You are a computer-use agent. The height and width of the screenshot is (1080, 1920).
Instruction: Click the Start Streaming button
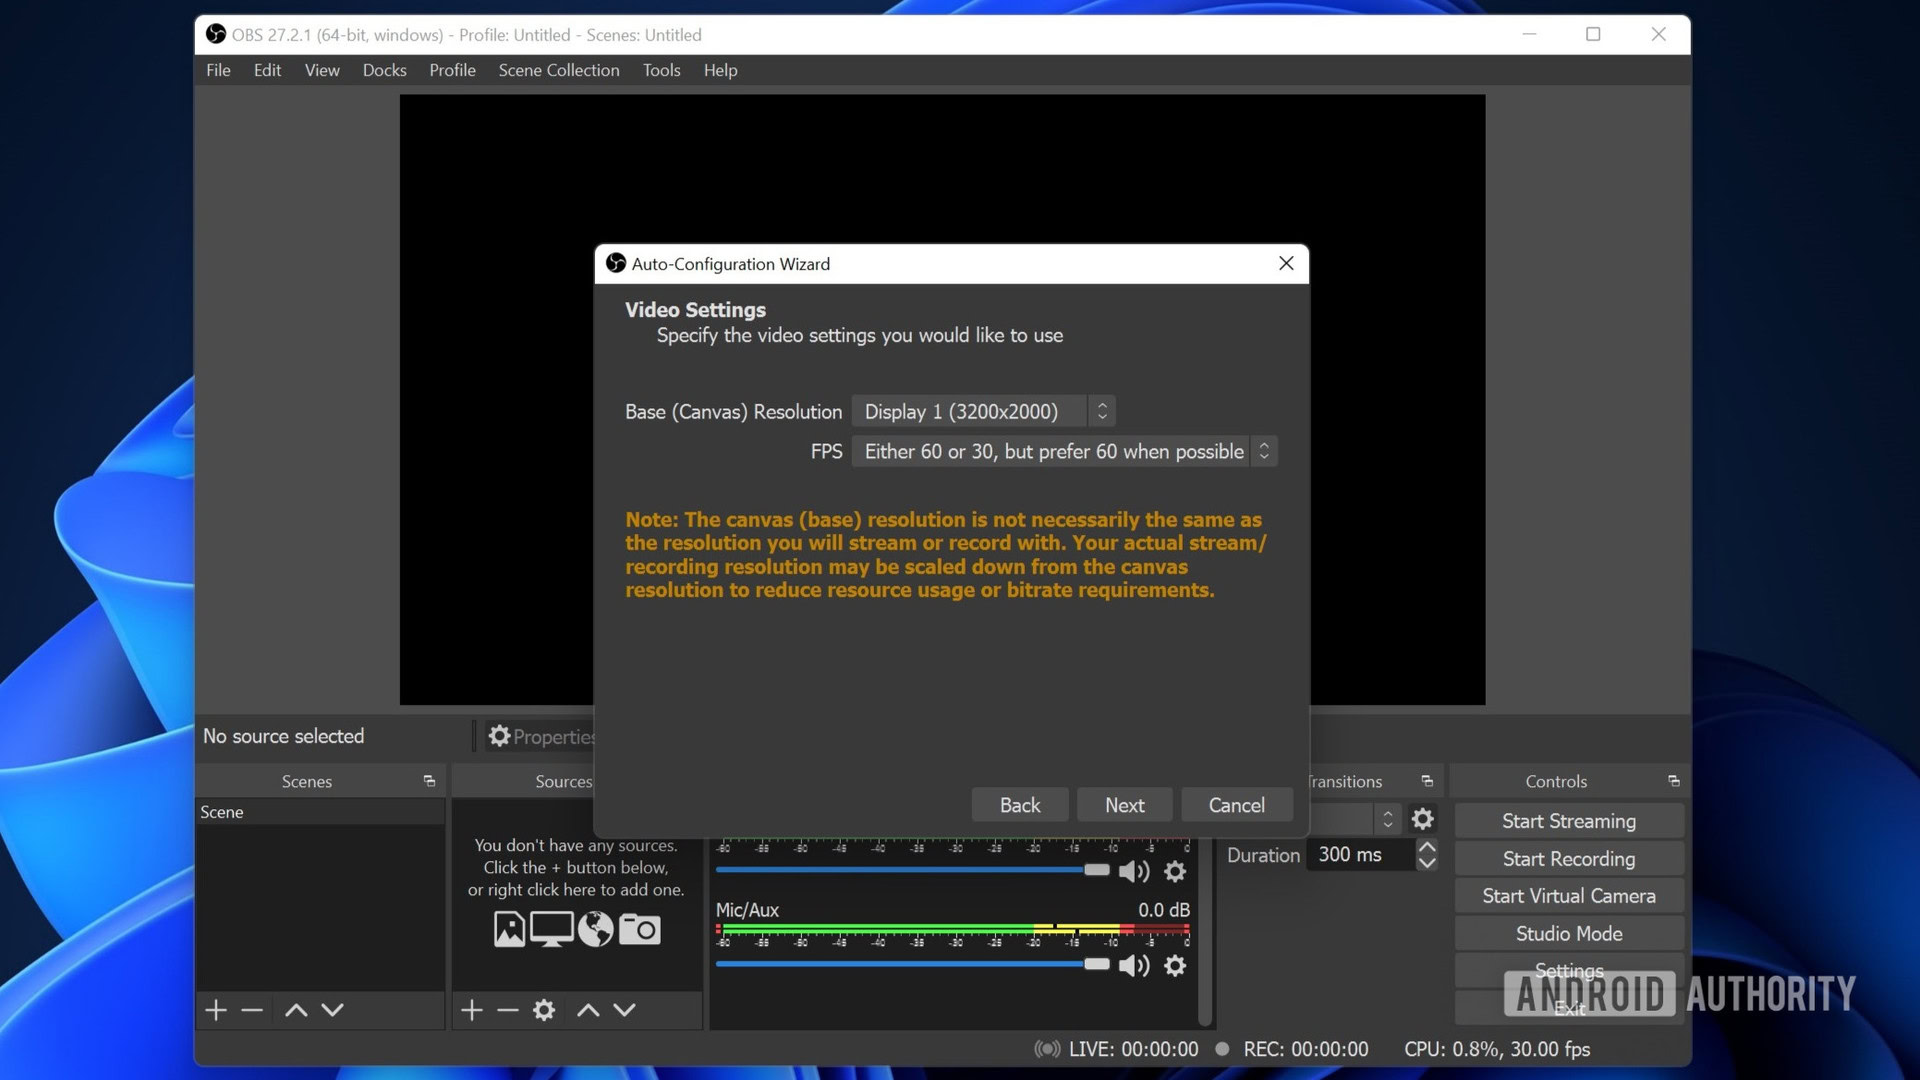[1568, 820]
